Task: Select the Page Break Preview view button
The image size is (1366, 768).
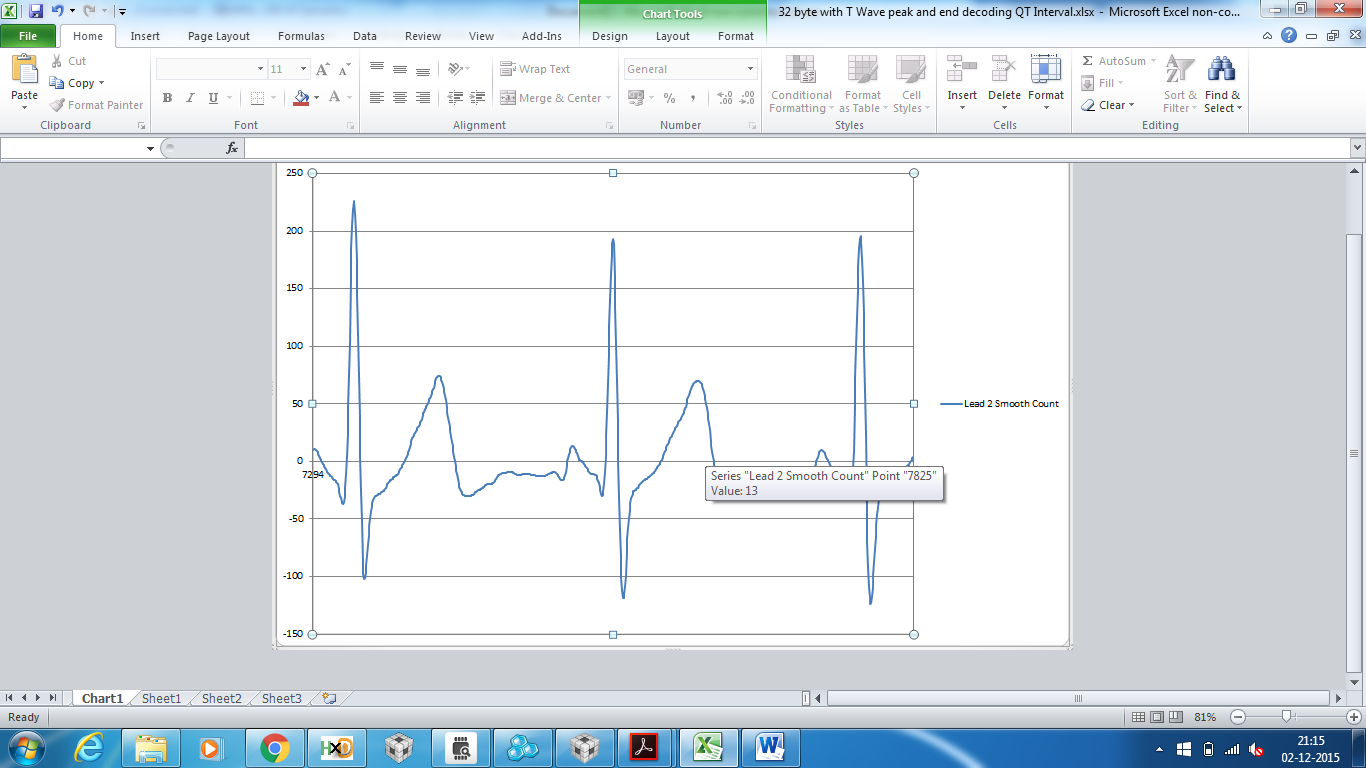Action: [x=1177, y=717]
